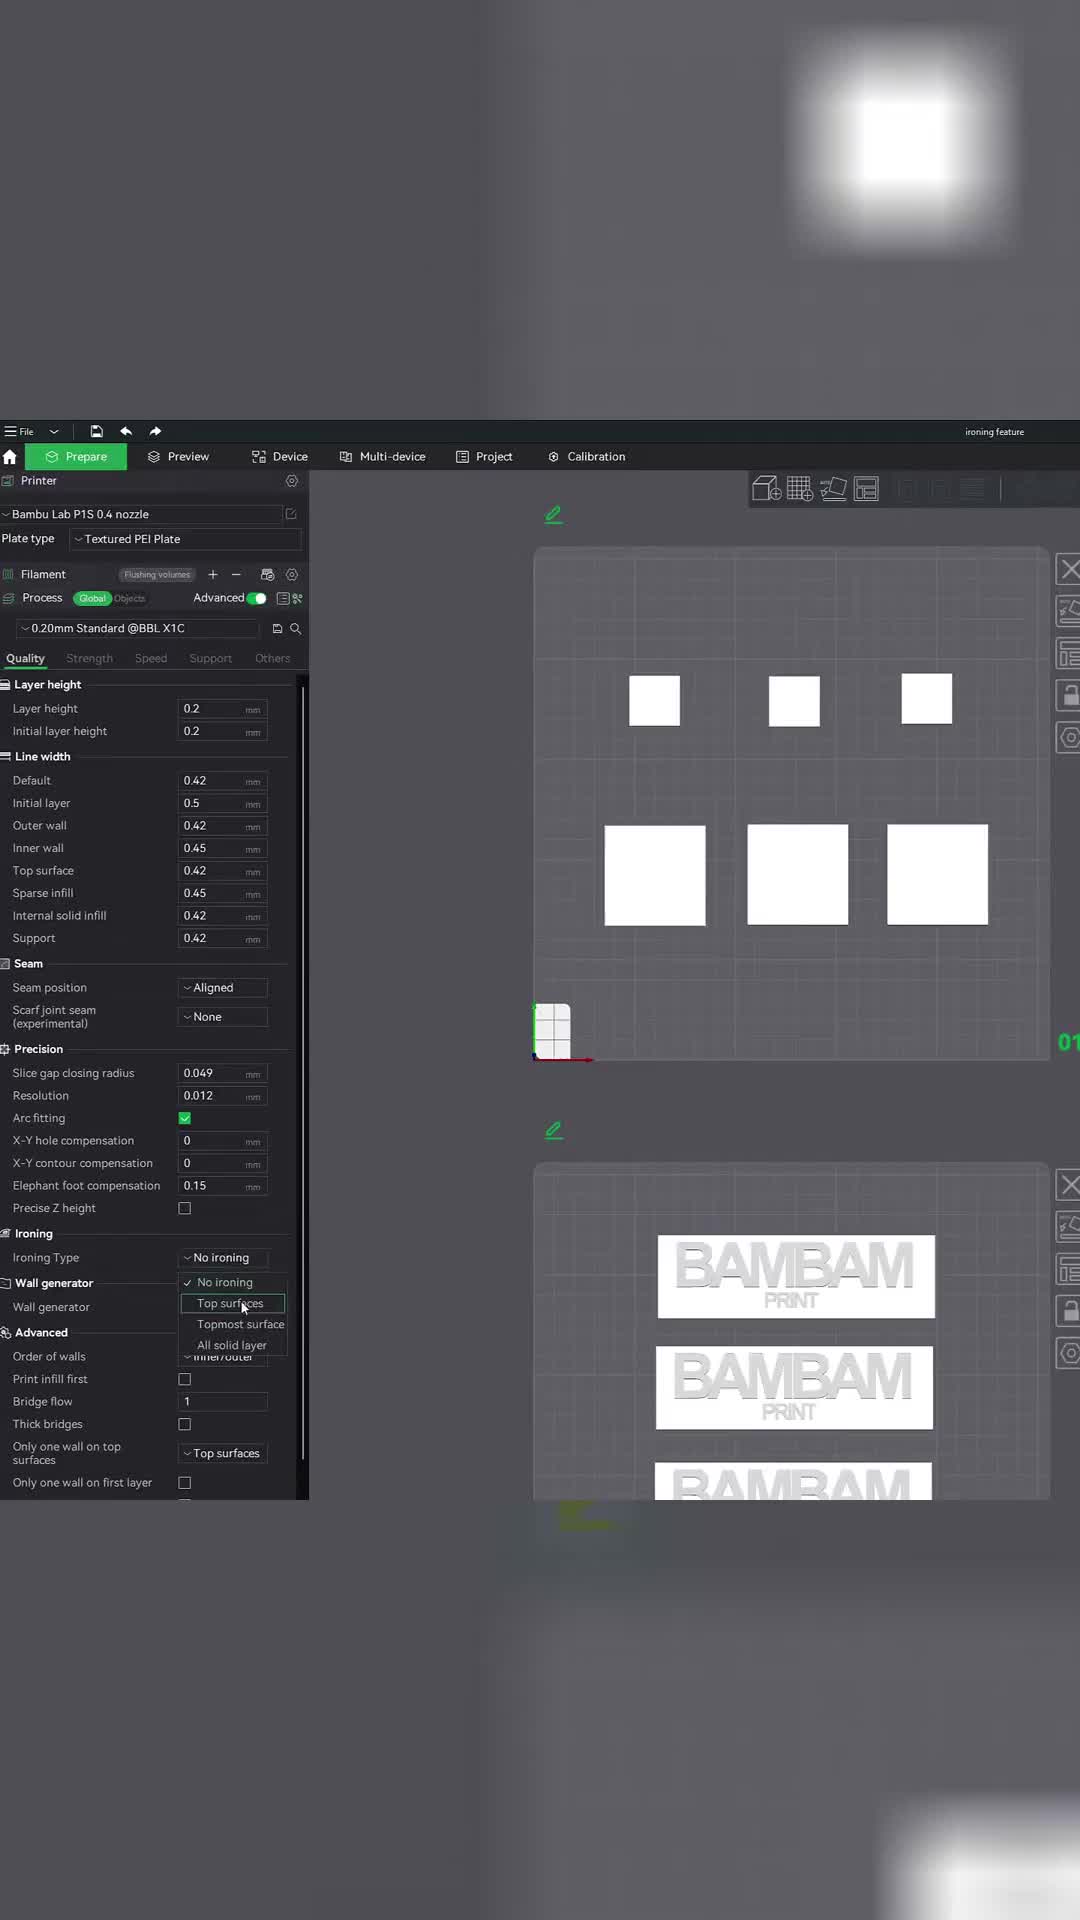
Task: Toggle the Advanced mode switch
Action: pyautogui.click(x=257, y=598)
